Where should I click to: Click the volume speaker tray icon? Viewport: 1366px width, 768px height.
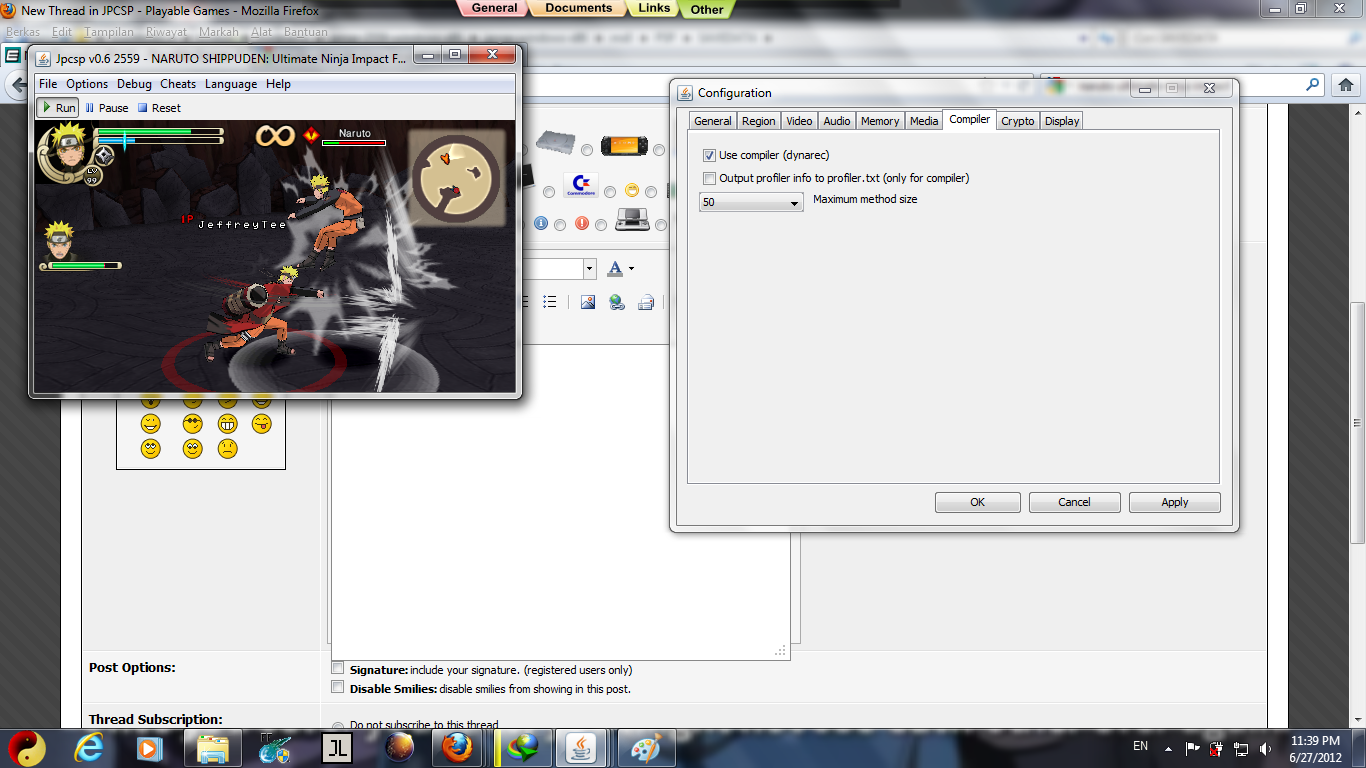(1265, 748)
